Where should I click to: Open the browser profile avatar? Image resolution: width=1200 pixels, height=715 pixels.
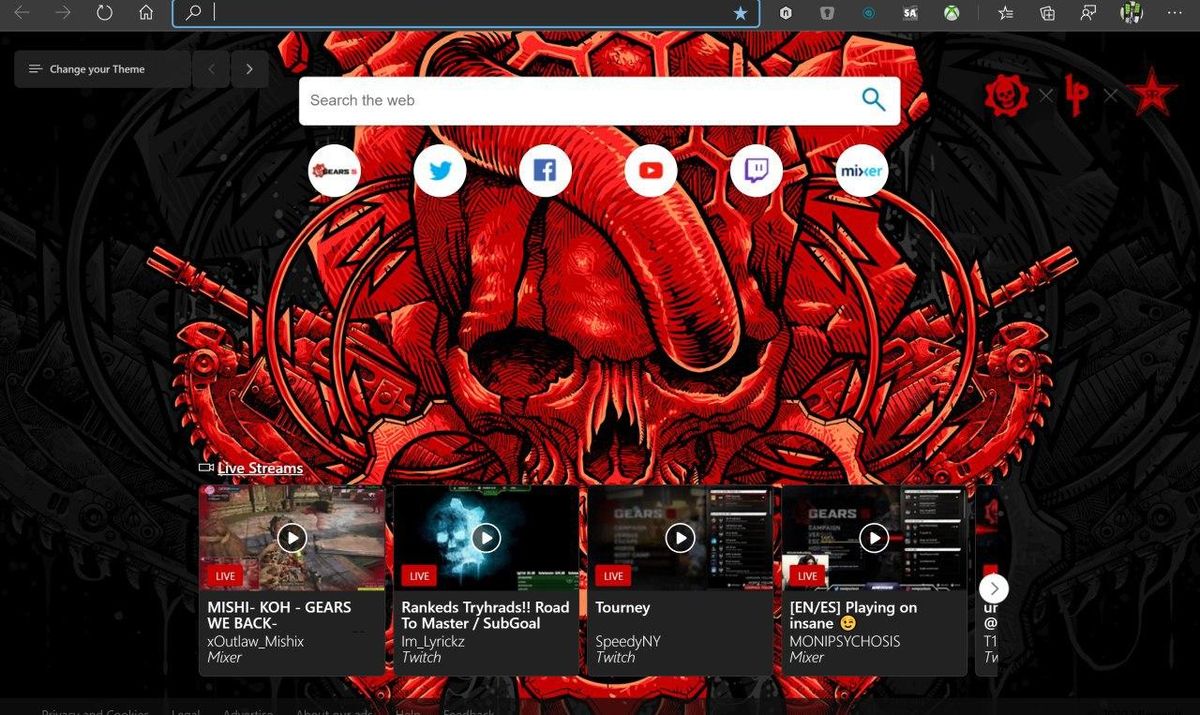pyautogui.click(x=1131, y=13)
